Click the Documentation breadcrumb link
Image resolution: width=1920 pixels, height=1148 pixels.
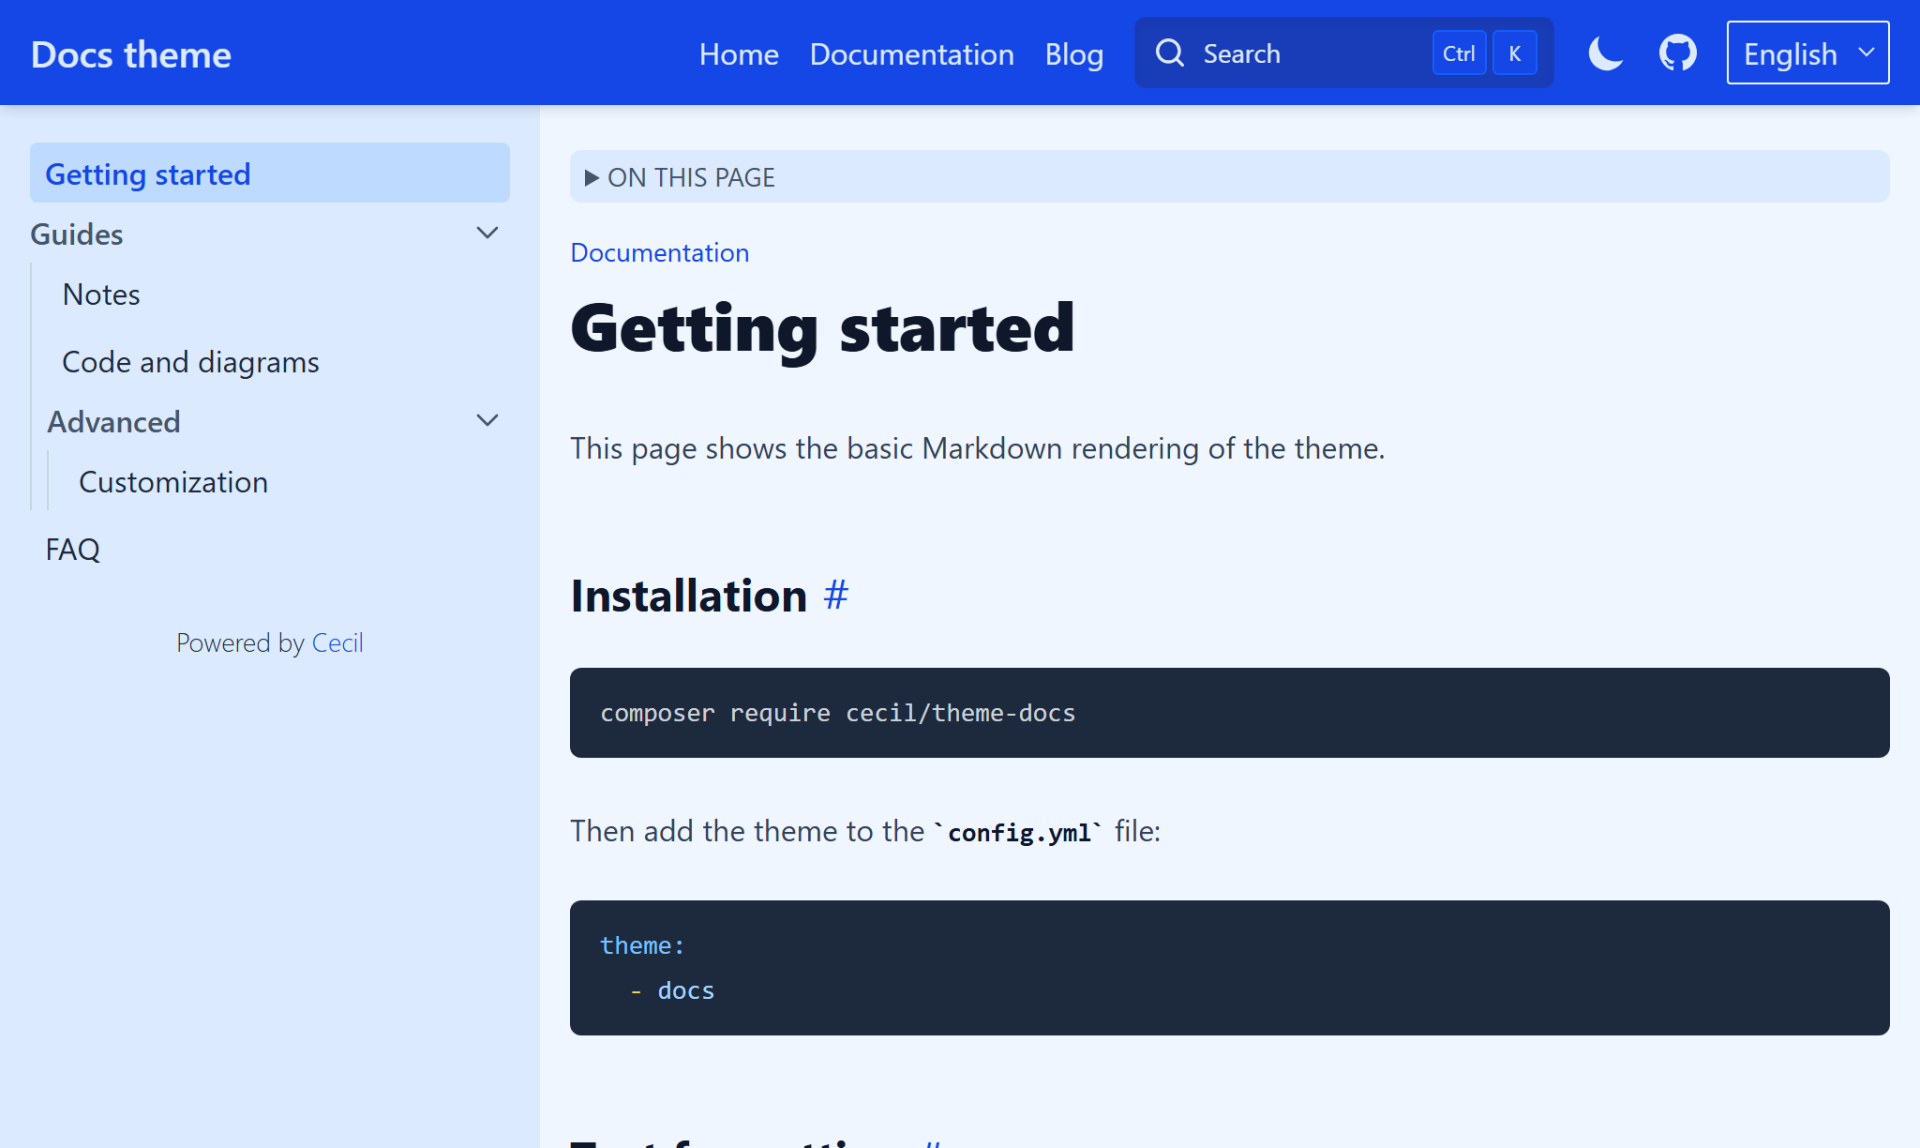coord(659,252)
